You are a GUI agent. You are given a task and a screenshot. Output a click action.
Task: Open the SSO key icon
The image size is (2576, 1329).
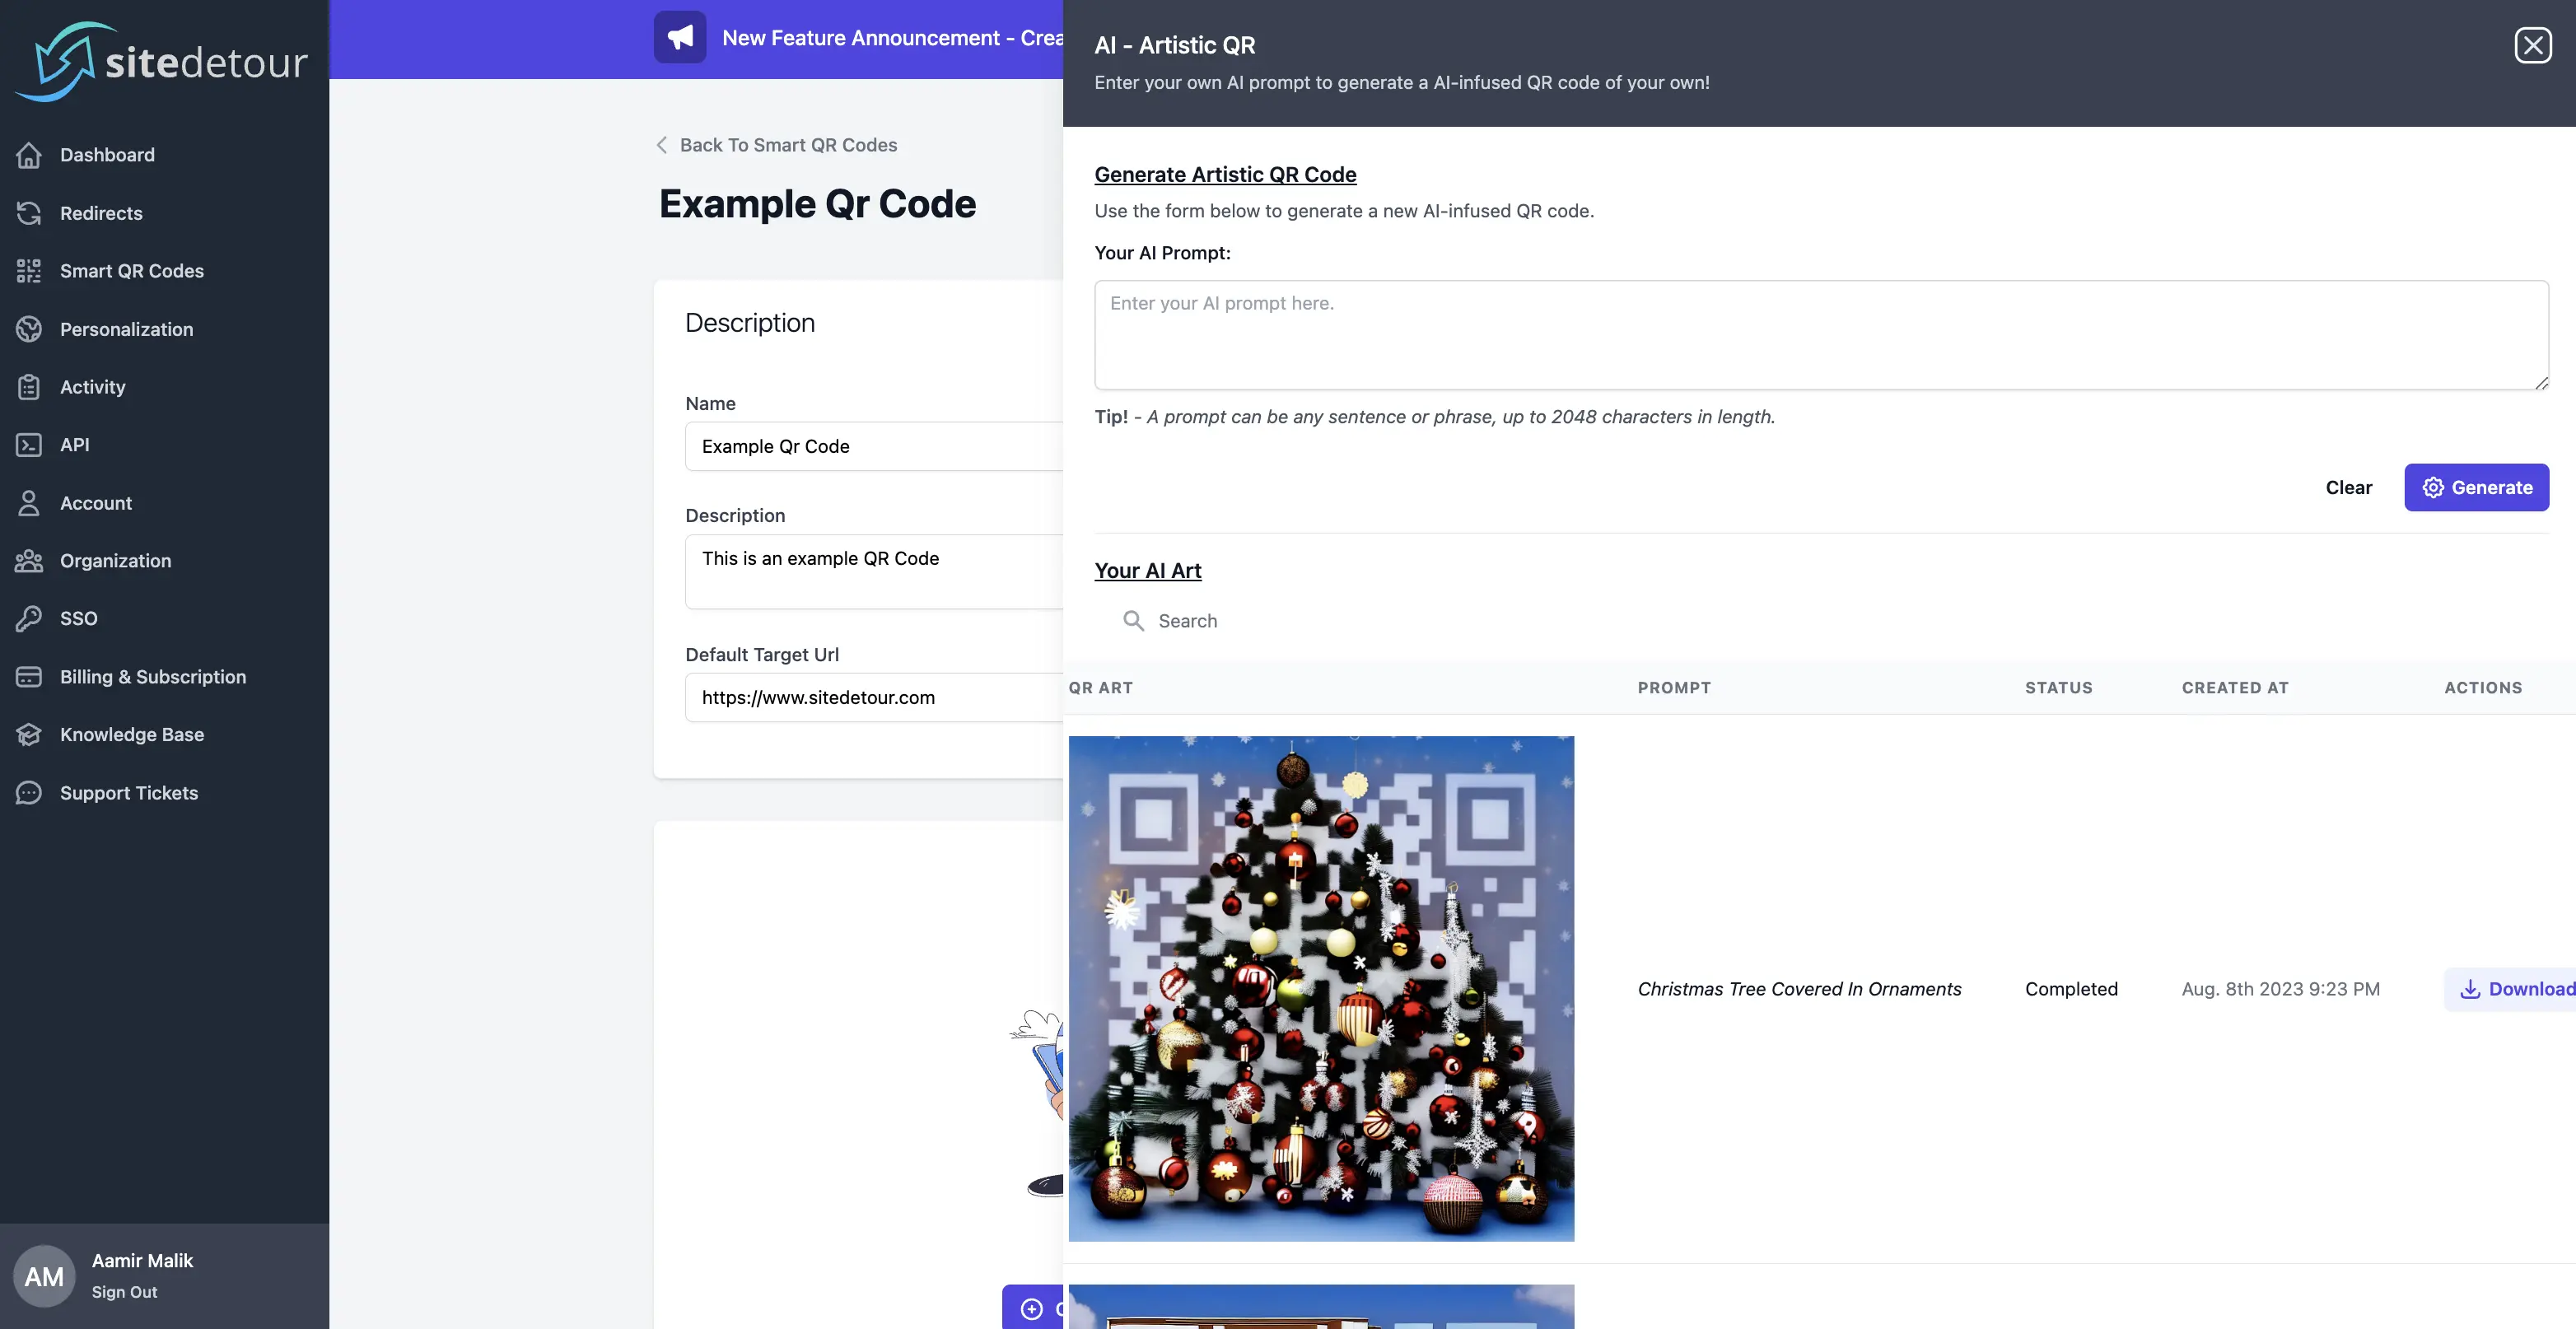(x=28, y=618)
